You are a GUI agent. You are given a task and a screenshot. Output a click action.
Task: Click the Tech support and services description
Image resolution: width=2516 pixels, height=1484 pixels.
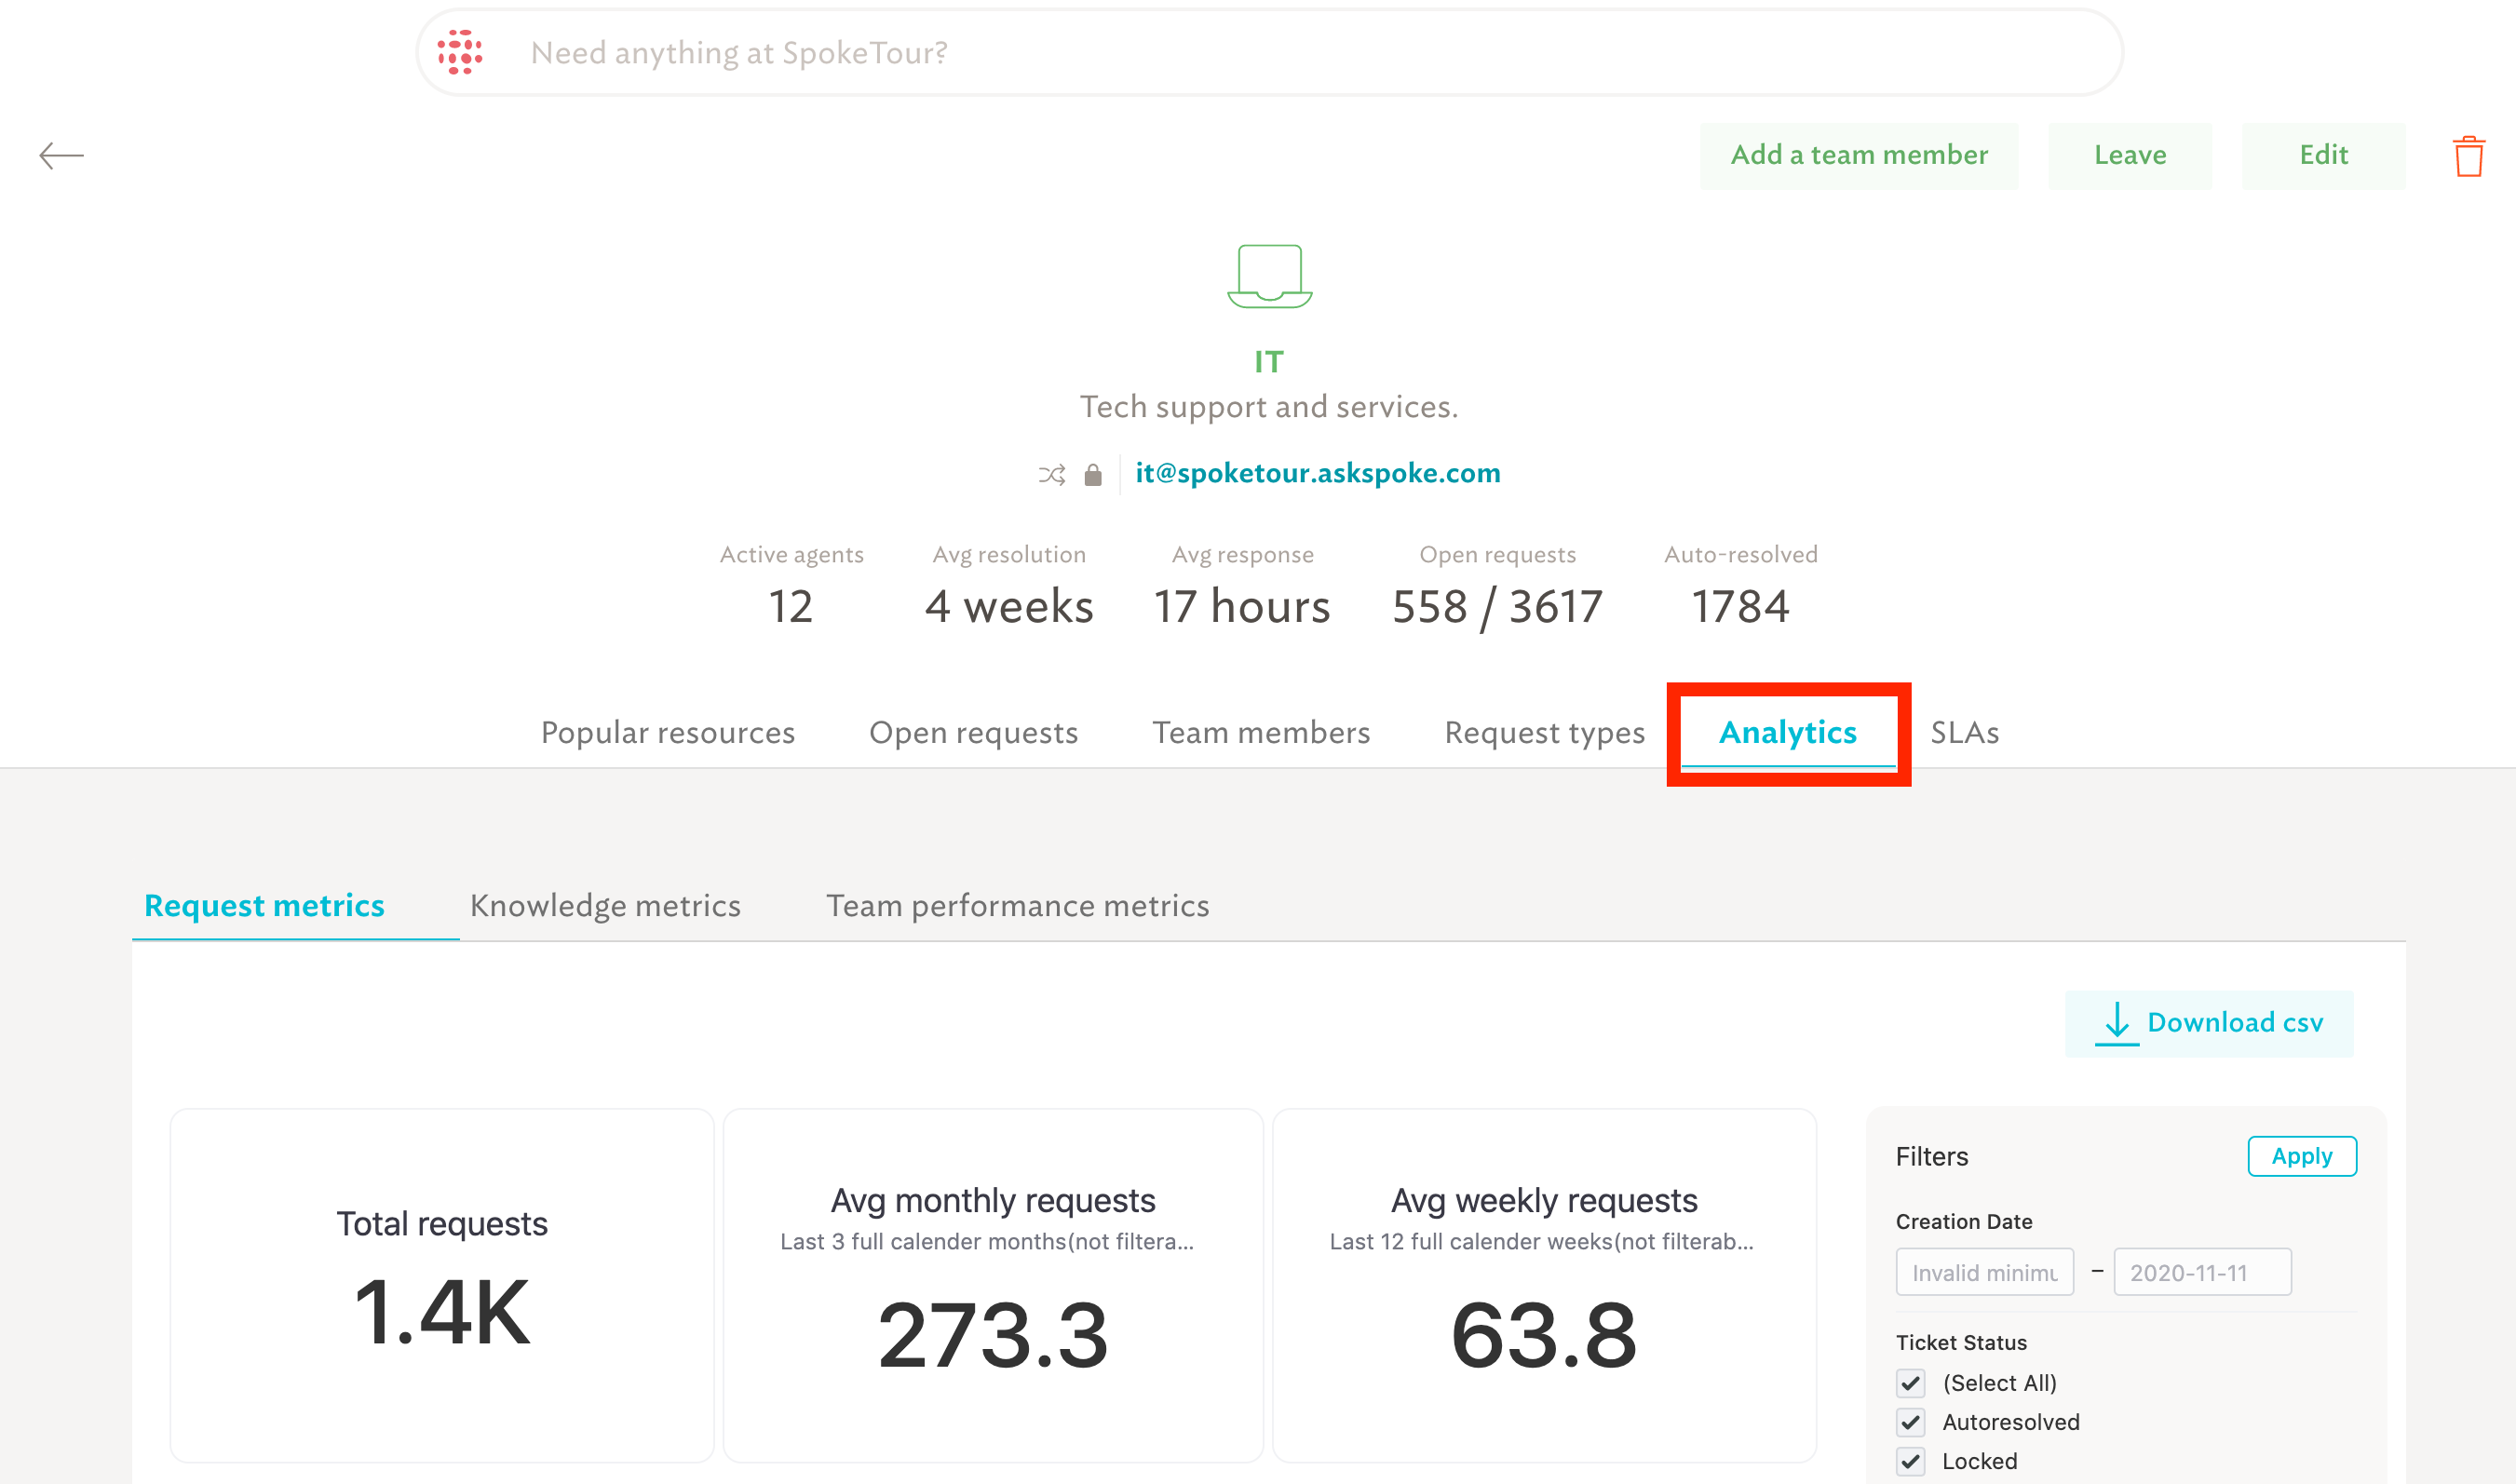coord(1269,407)
